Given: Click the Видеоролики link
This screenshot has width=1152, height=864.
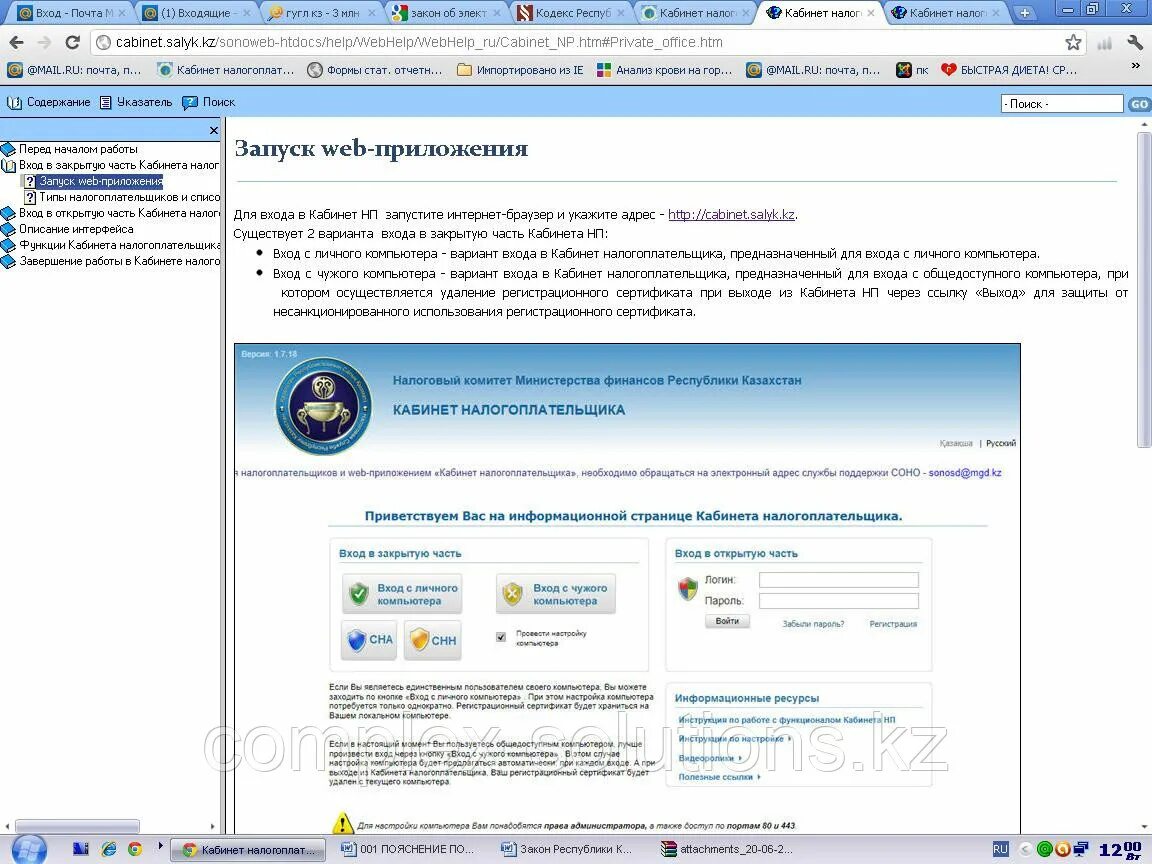Looking at the screenshot, I should [x=707, y=758].
